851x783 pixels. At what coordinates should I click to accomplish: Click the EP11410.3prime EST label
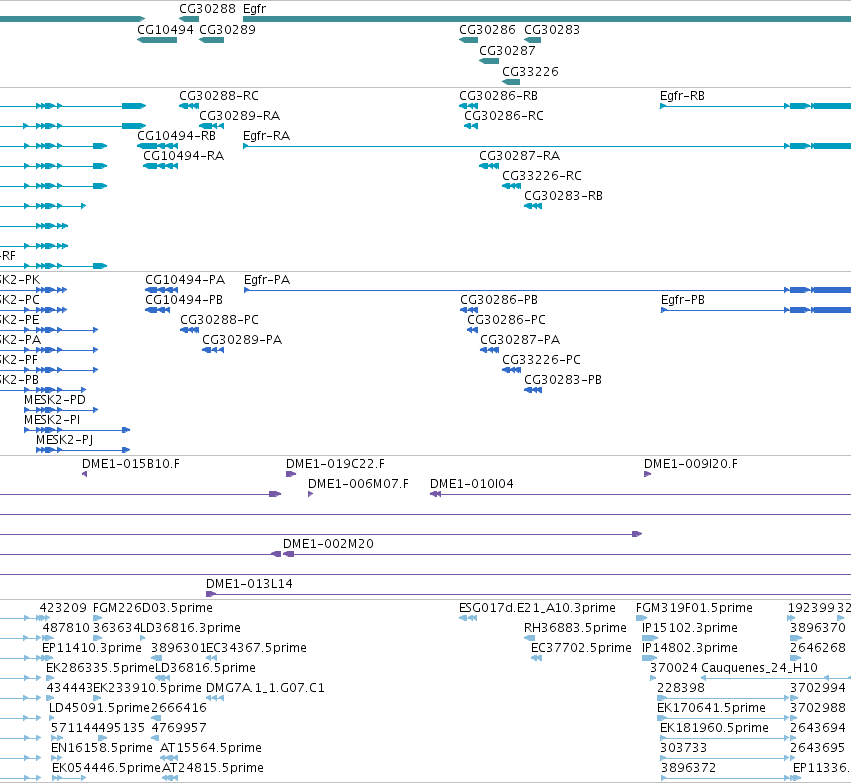[92, 648]
